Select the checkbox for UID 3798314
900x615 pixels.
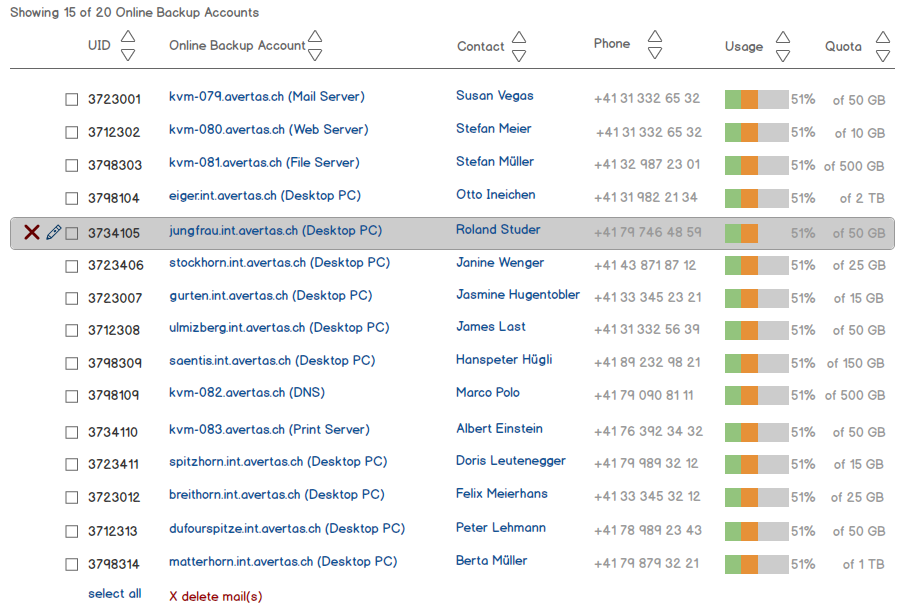(72, 565)
